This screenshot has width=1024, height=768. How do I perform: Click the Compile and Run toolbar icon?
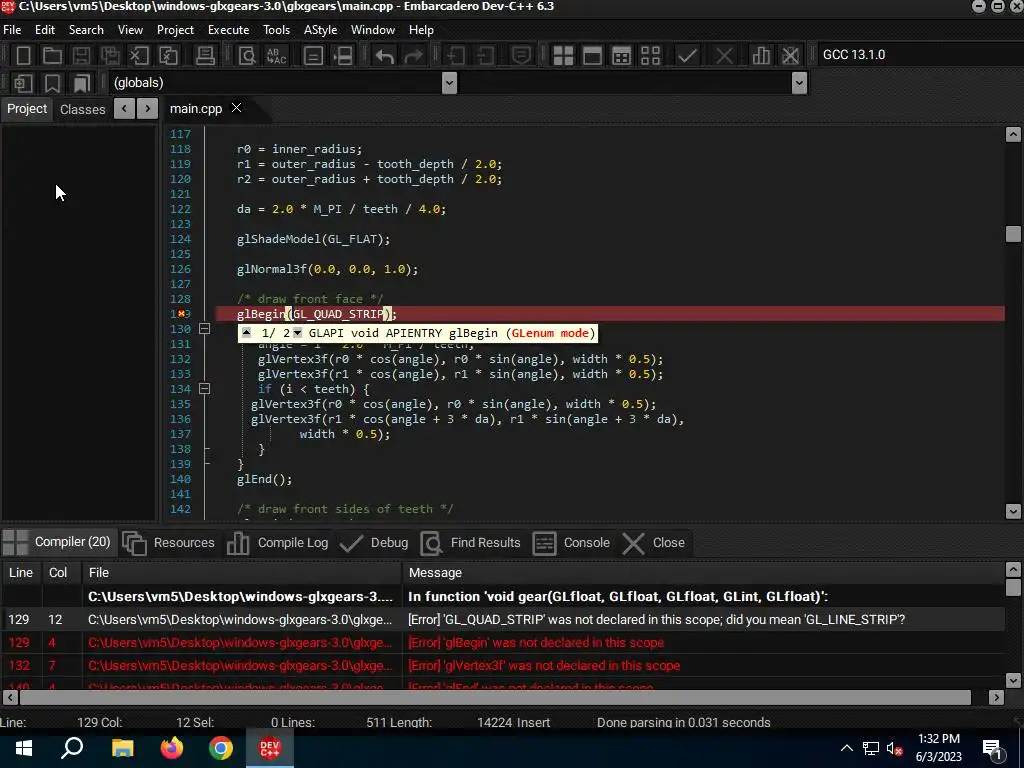point(621,56)
